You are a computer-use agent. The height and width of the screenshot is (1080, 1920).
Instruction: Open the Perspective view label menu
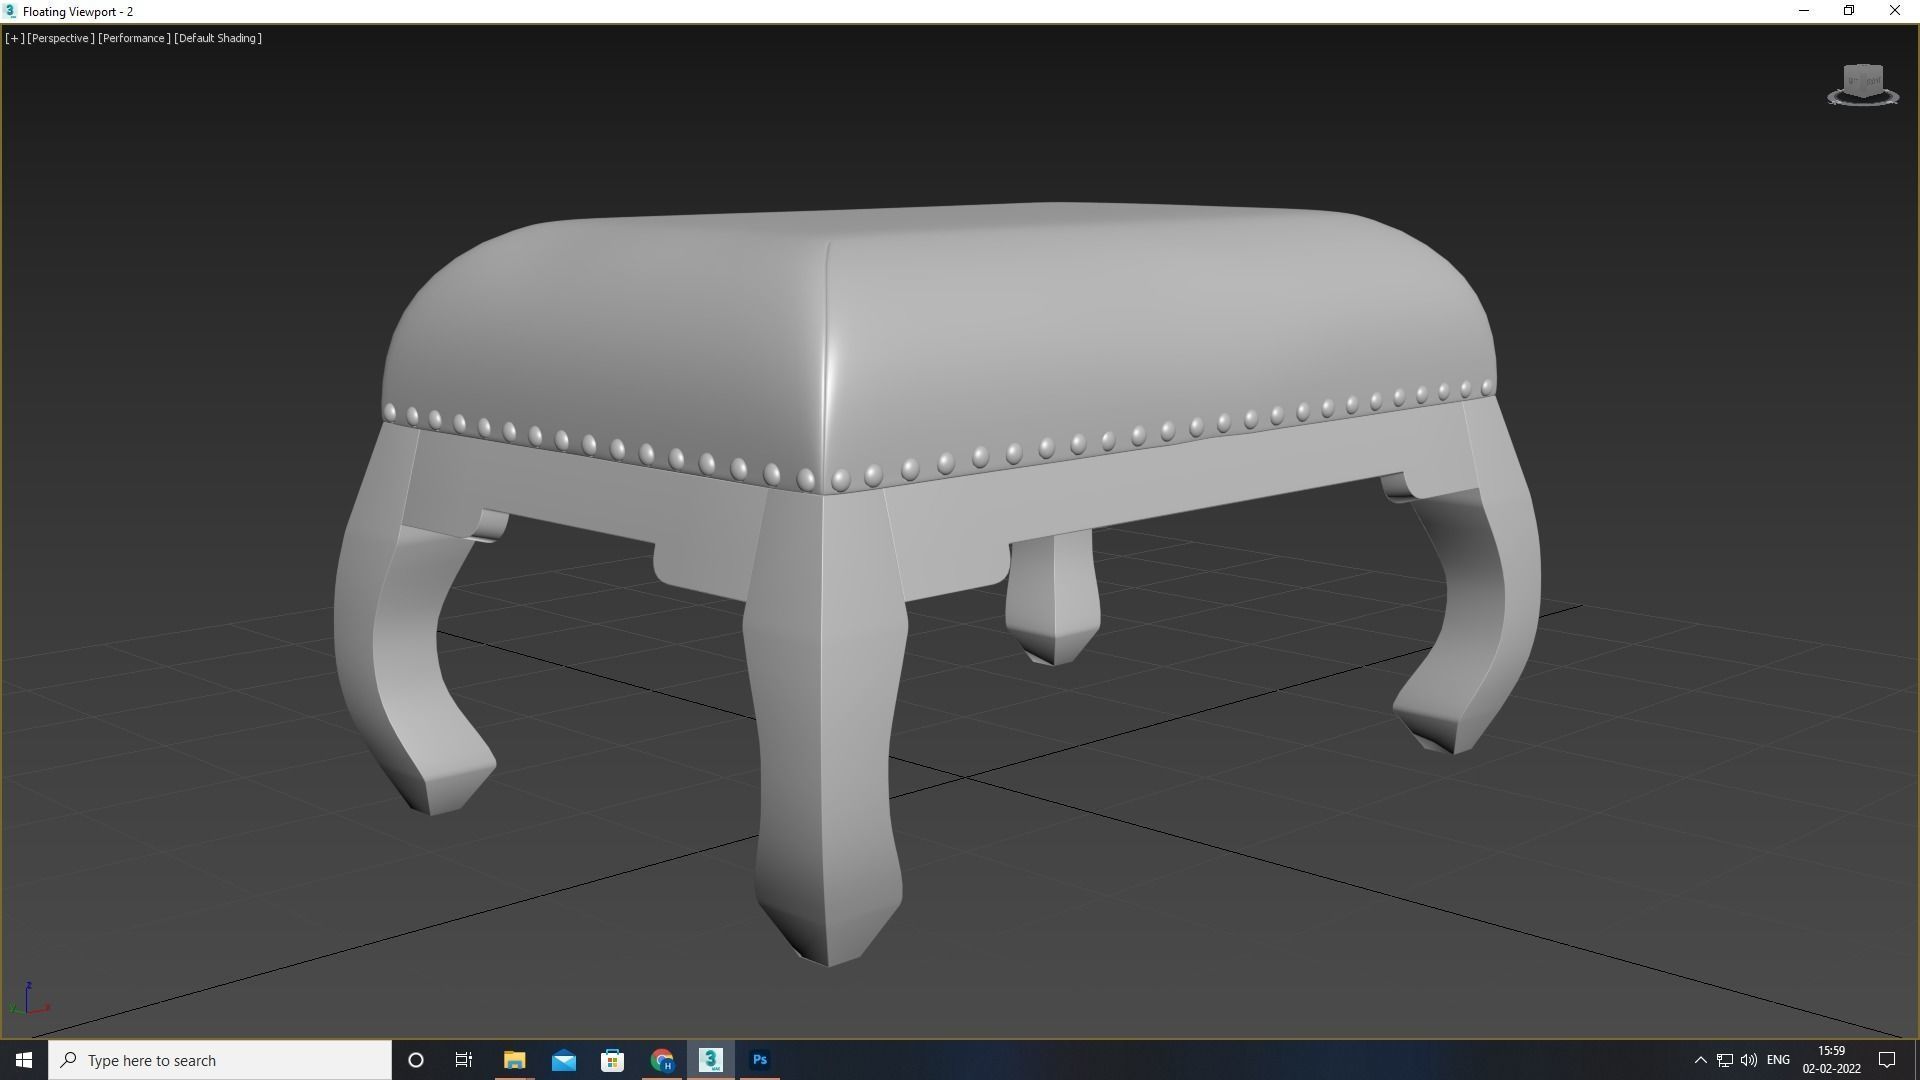61,38
